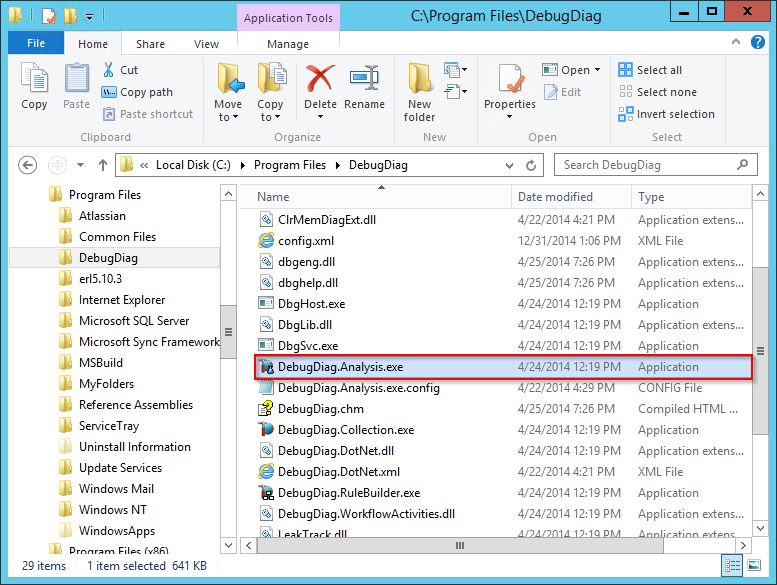Click Application Tools contextual tab header
Image resolution: width=777 pixels, height=585 pixels.
288,18
